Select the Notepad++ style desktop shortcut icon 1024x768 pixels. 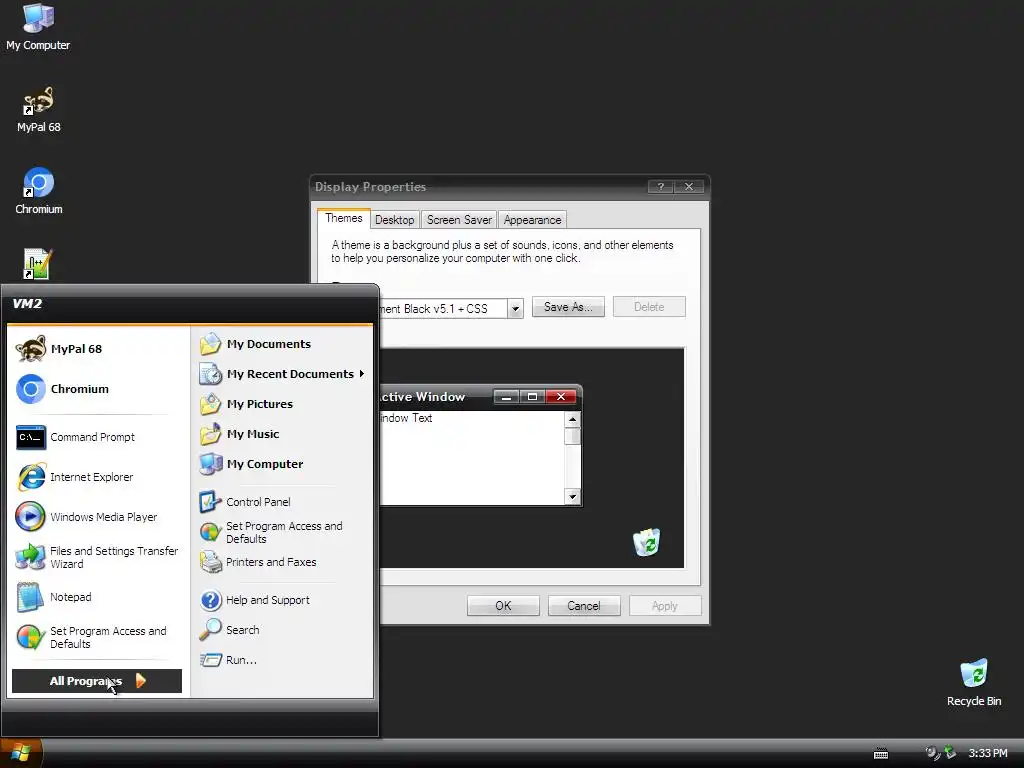click(37, 264)
